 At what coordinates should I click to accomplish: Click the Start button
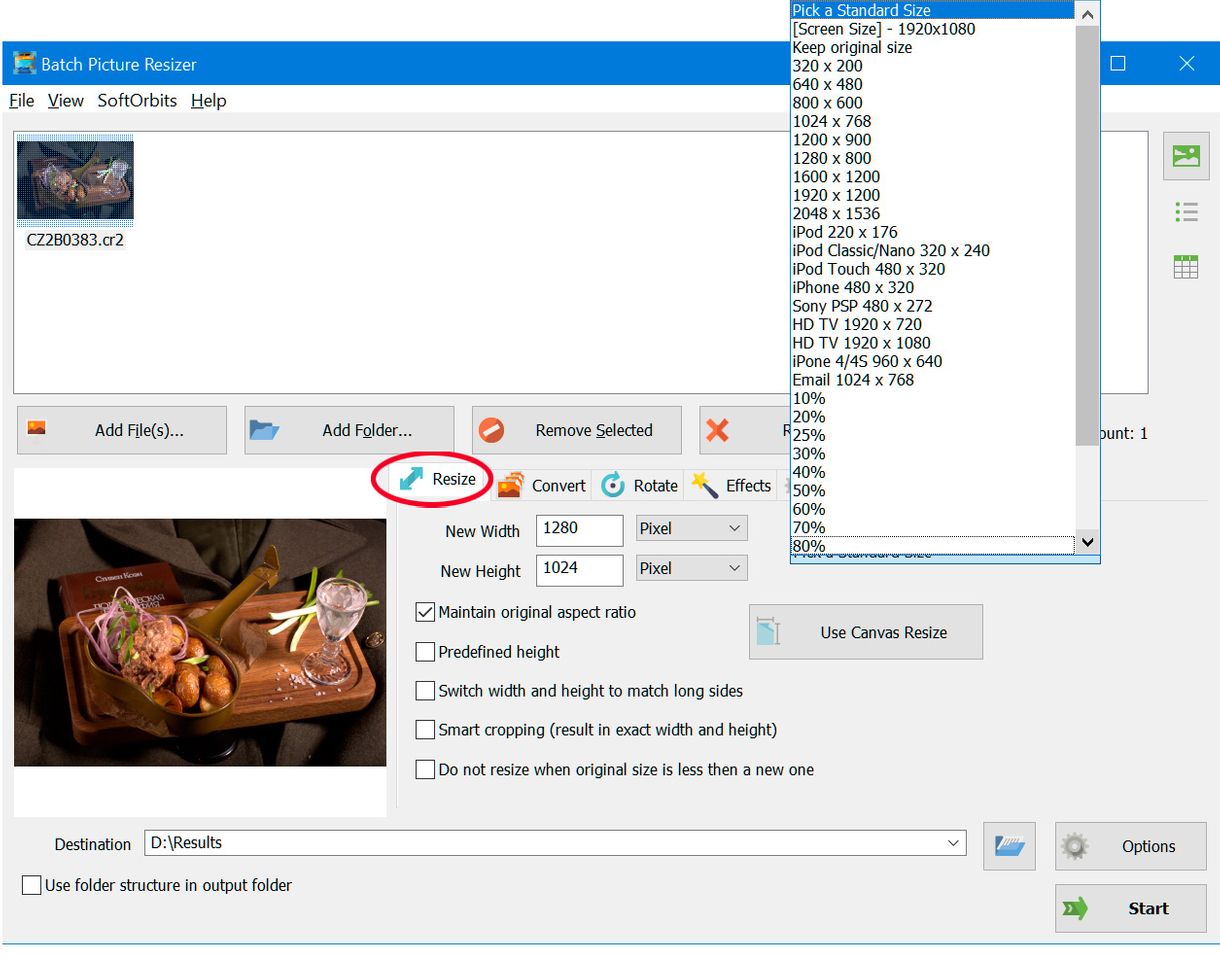(1130, 908)
